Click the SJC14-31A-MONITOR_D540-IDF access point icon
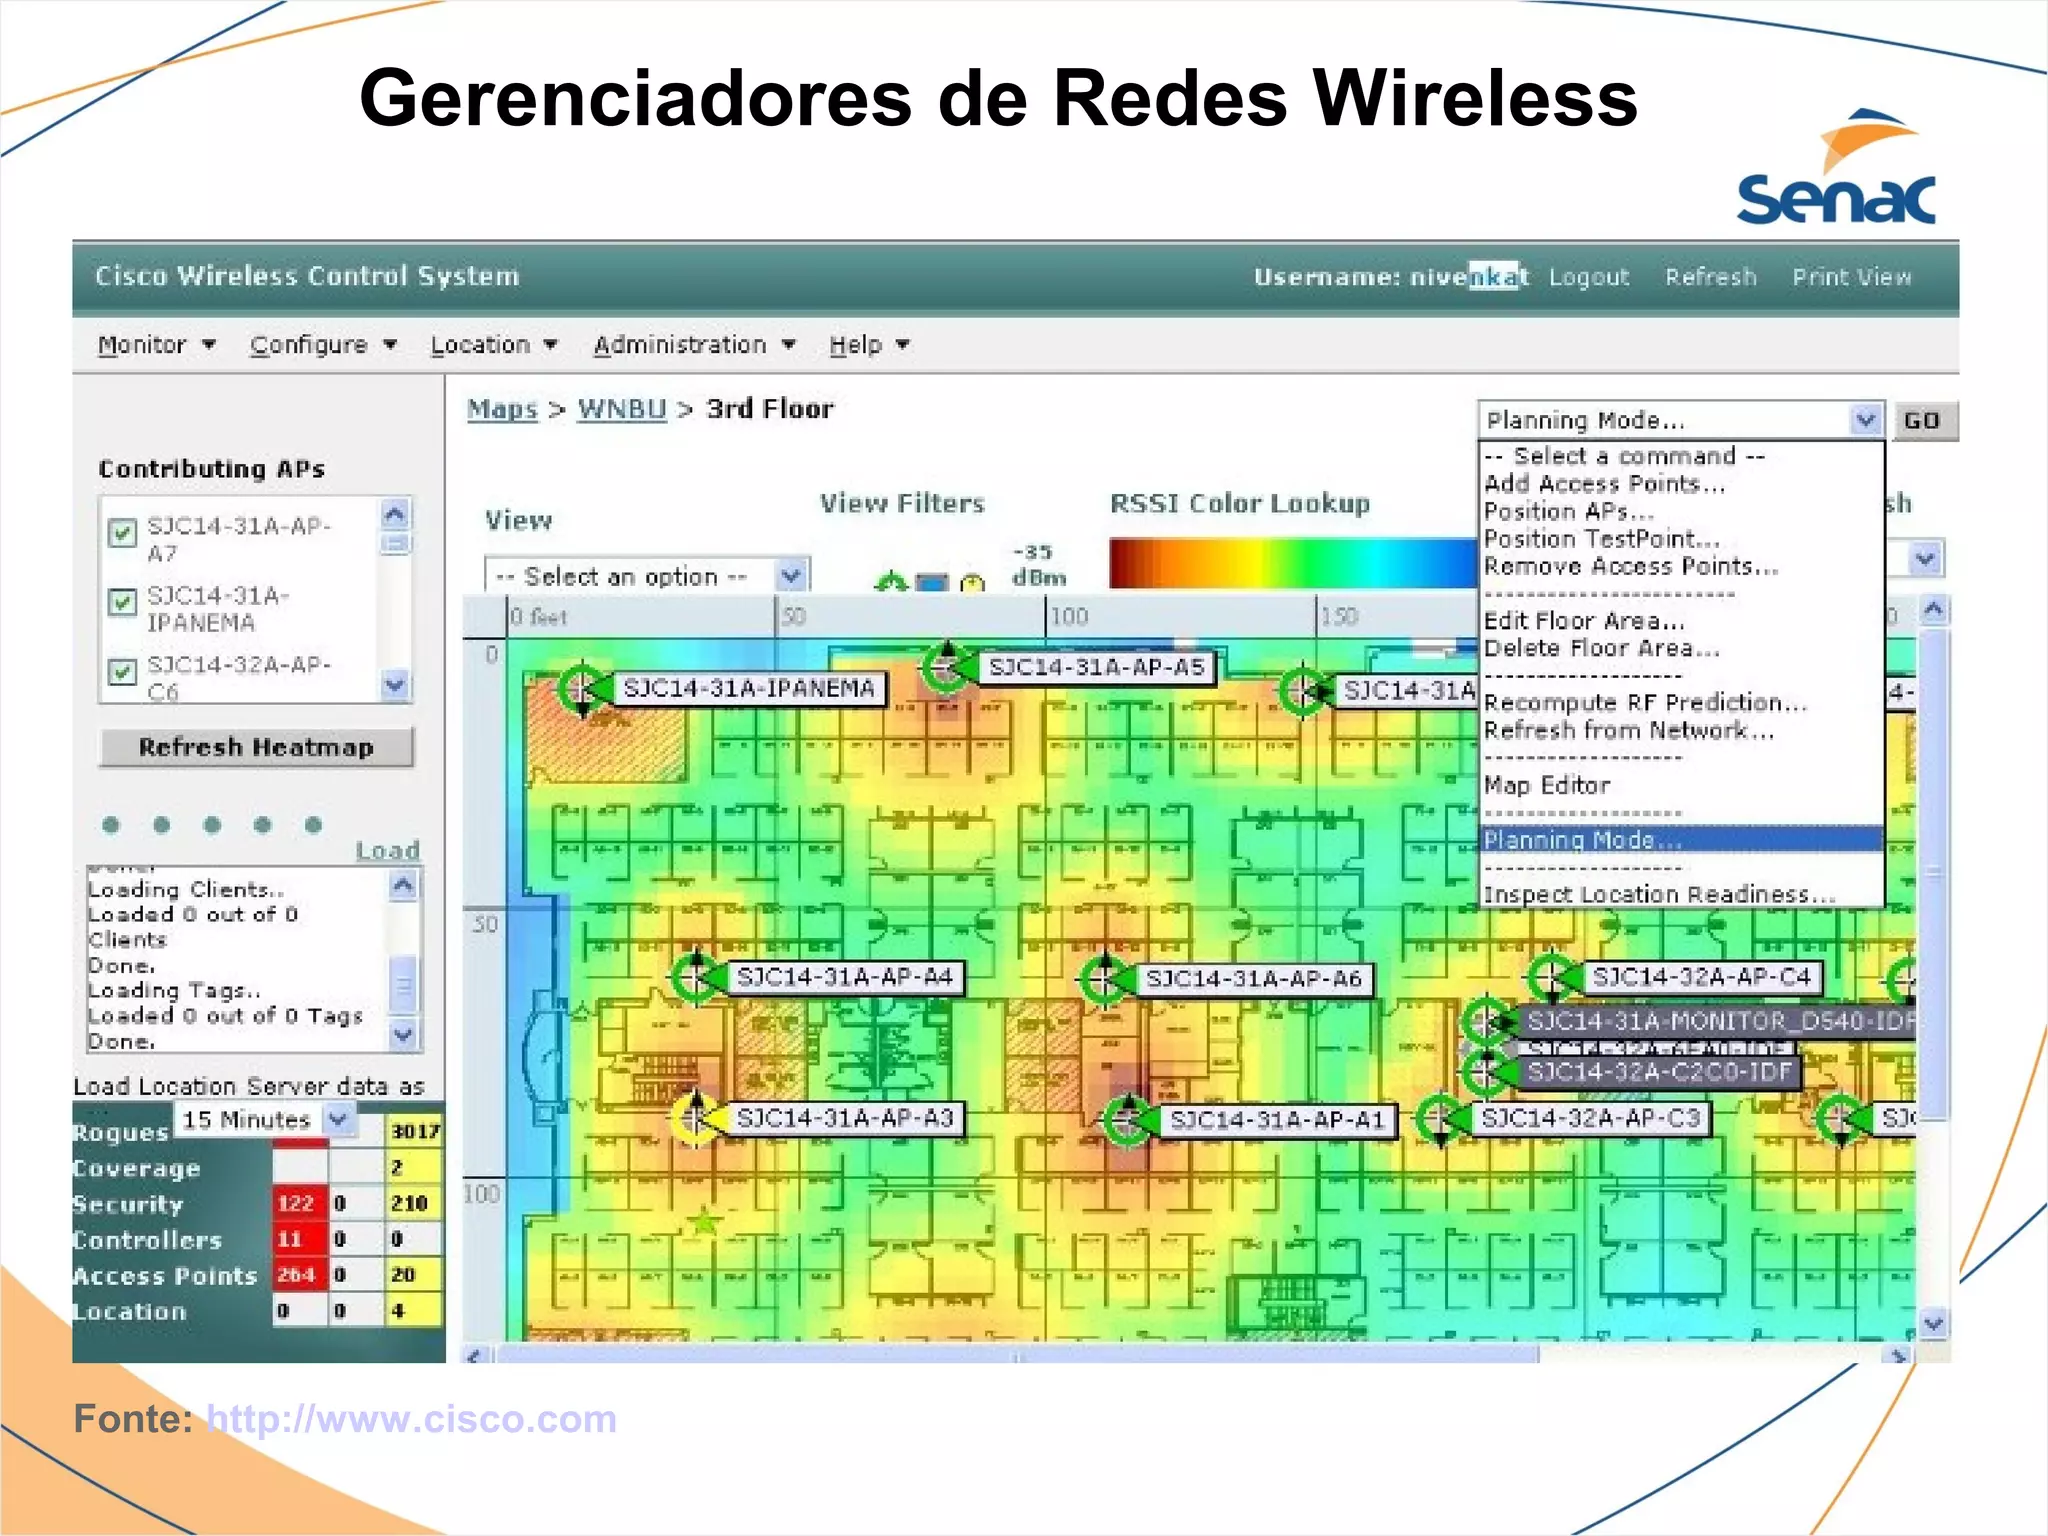 1487,1021
